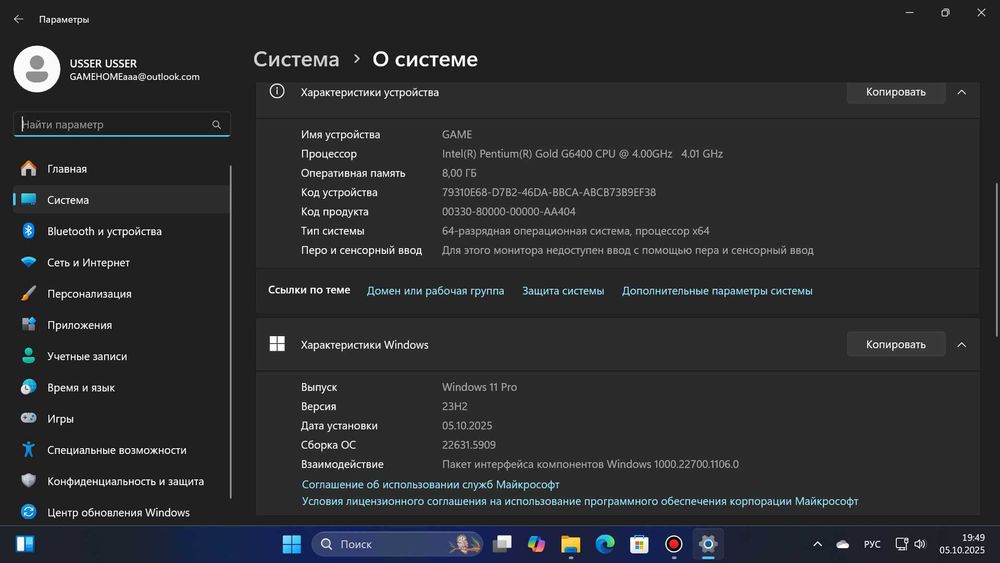1000x563 pixels.
Task: Click taskbar Поиск search box
Action: pyautogui.click(x=397, y=544)
